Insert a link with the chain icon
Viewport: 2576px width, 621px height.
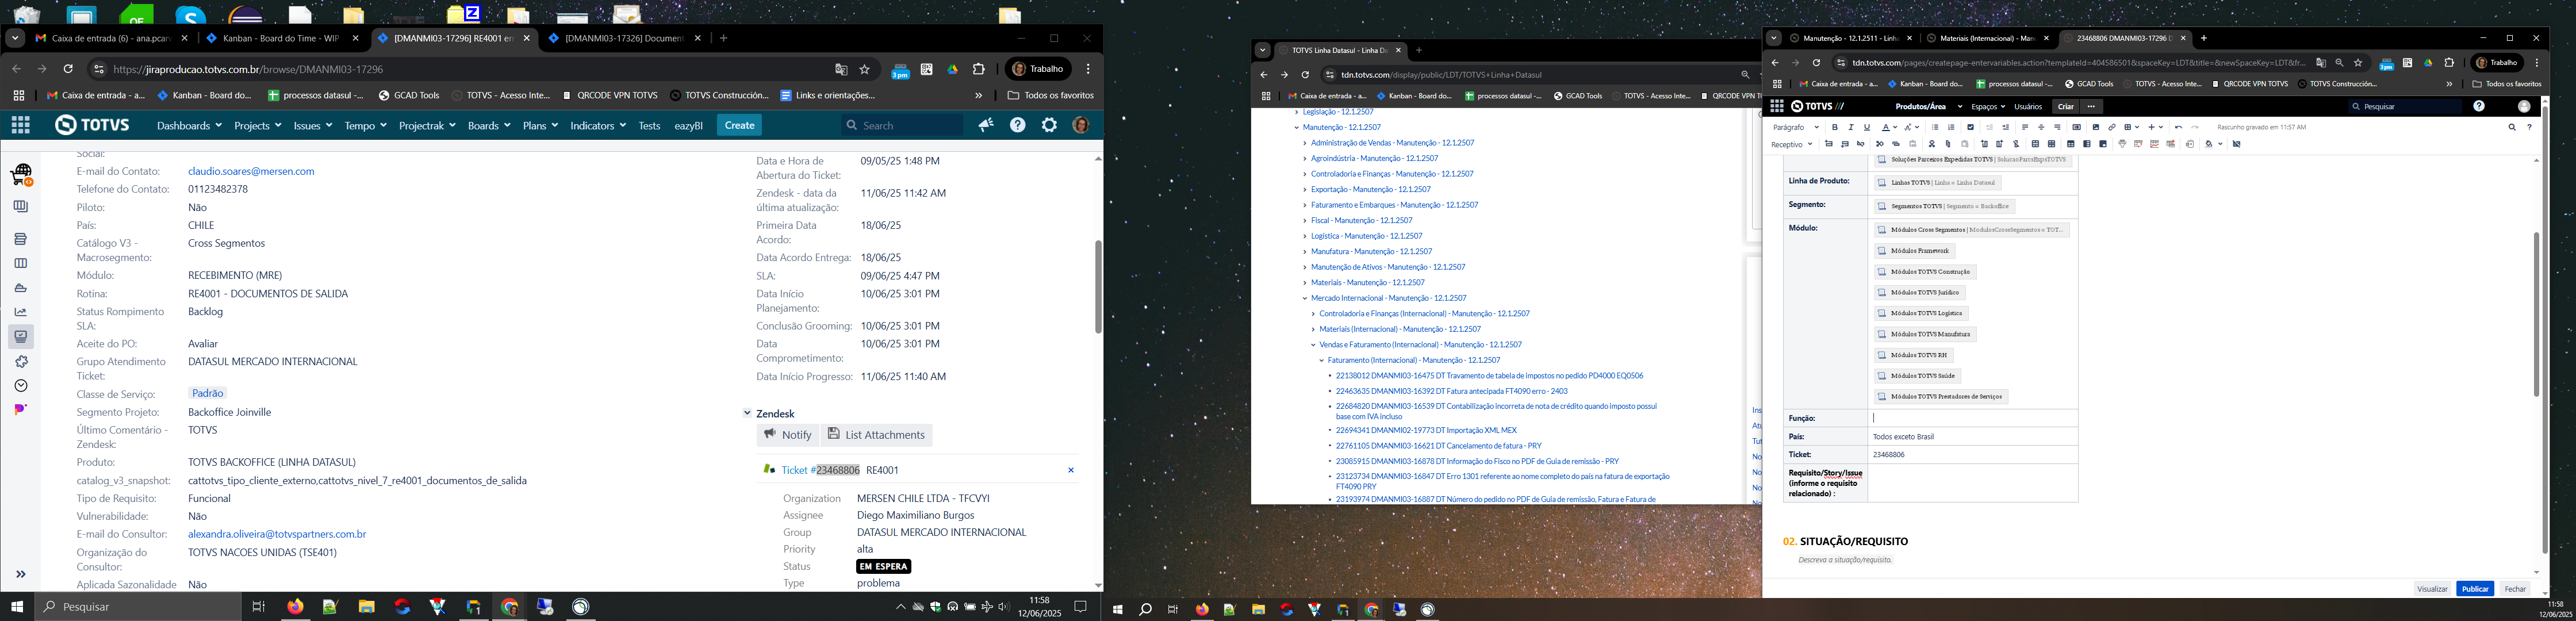point(2112,127)
